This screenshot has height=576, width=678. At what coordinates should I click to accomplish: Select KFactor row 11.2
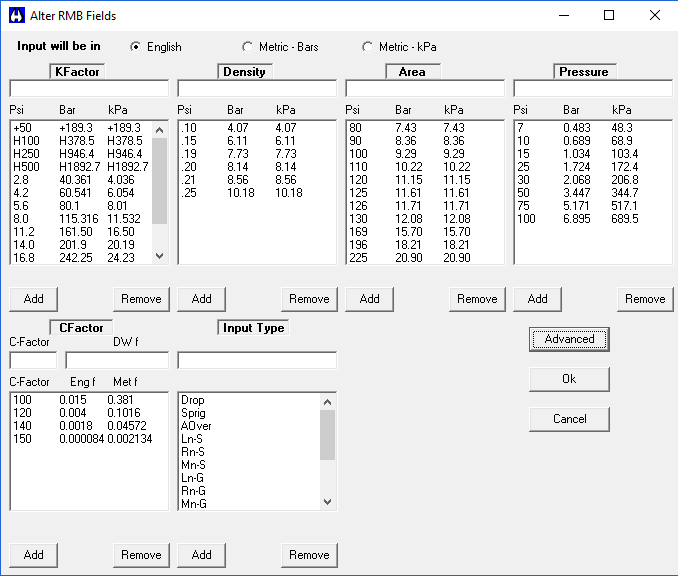point(81,232)
